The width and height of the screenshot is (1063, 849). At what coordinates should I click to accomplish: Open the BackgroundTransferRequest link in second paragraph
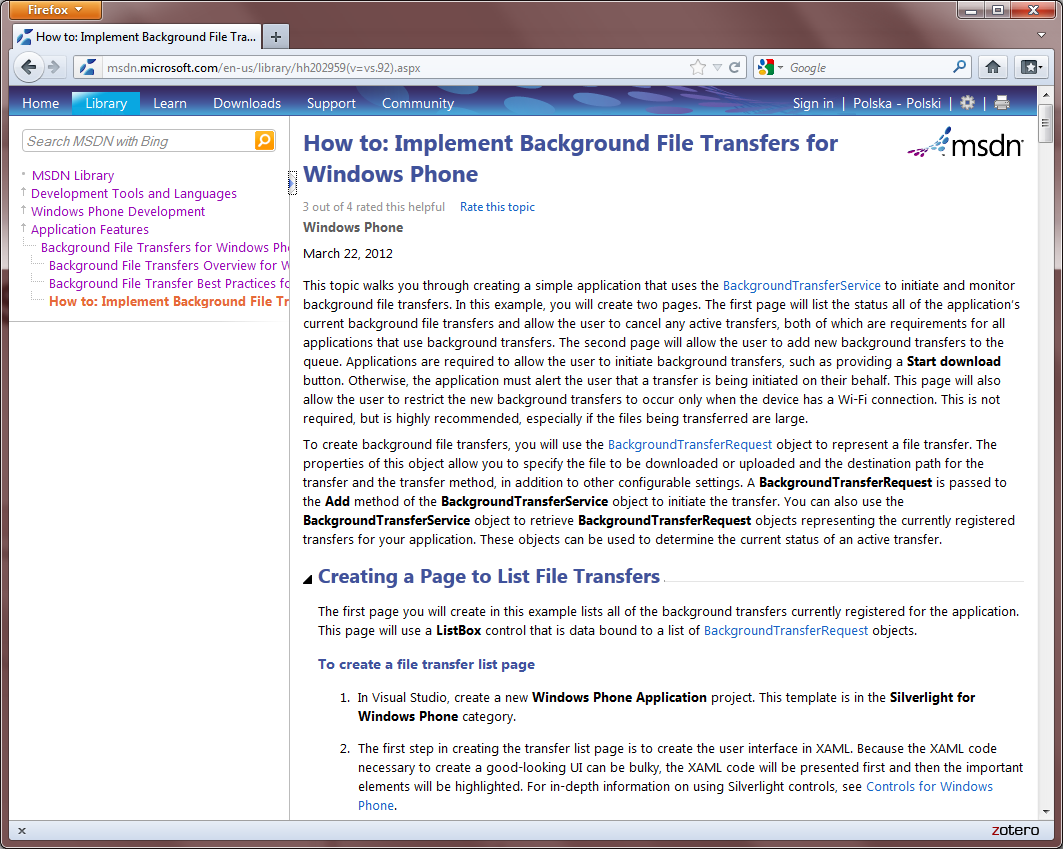(689, 444)
